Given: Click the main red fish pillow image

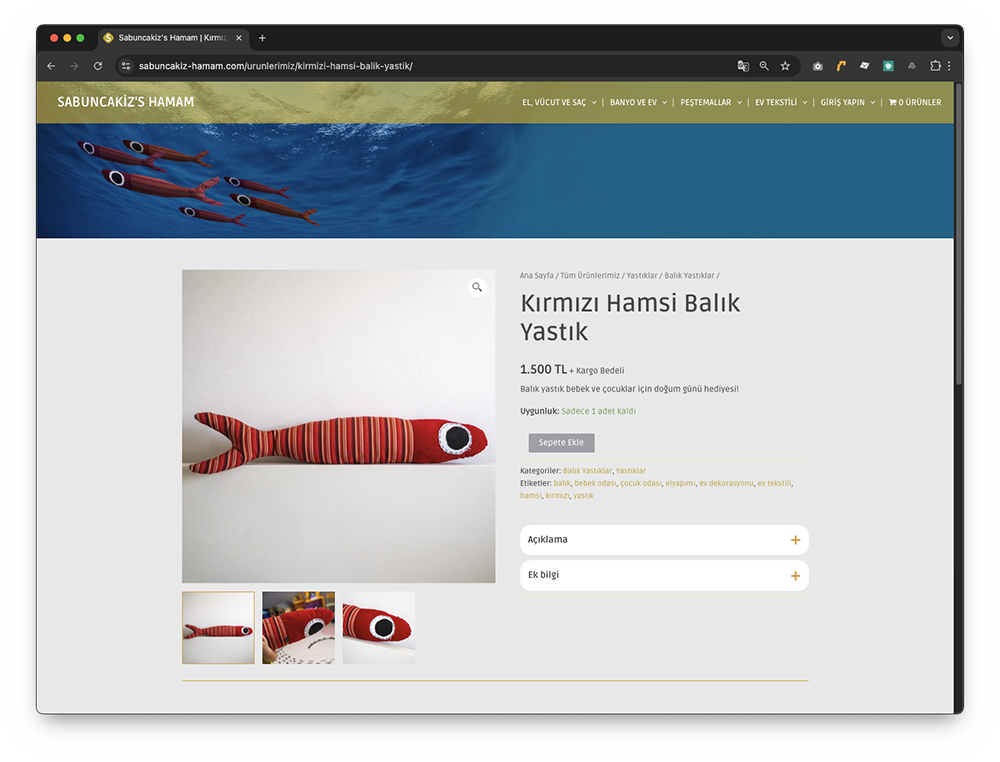Looking at the screenshot, I should click(x=339, y=426).
